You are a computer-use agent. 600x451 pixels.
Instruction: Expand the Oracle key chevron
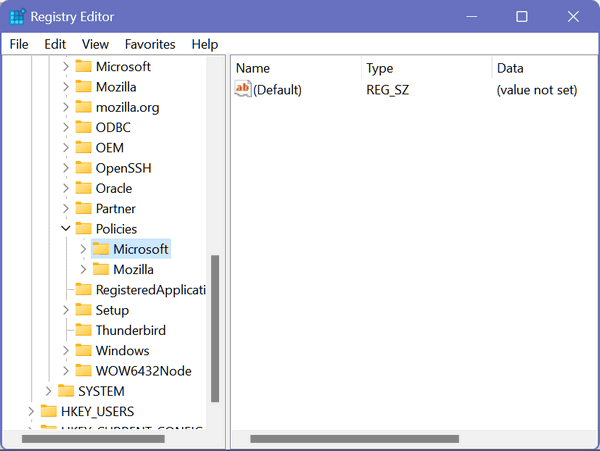click(x=66, y=188)
